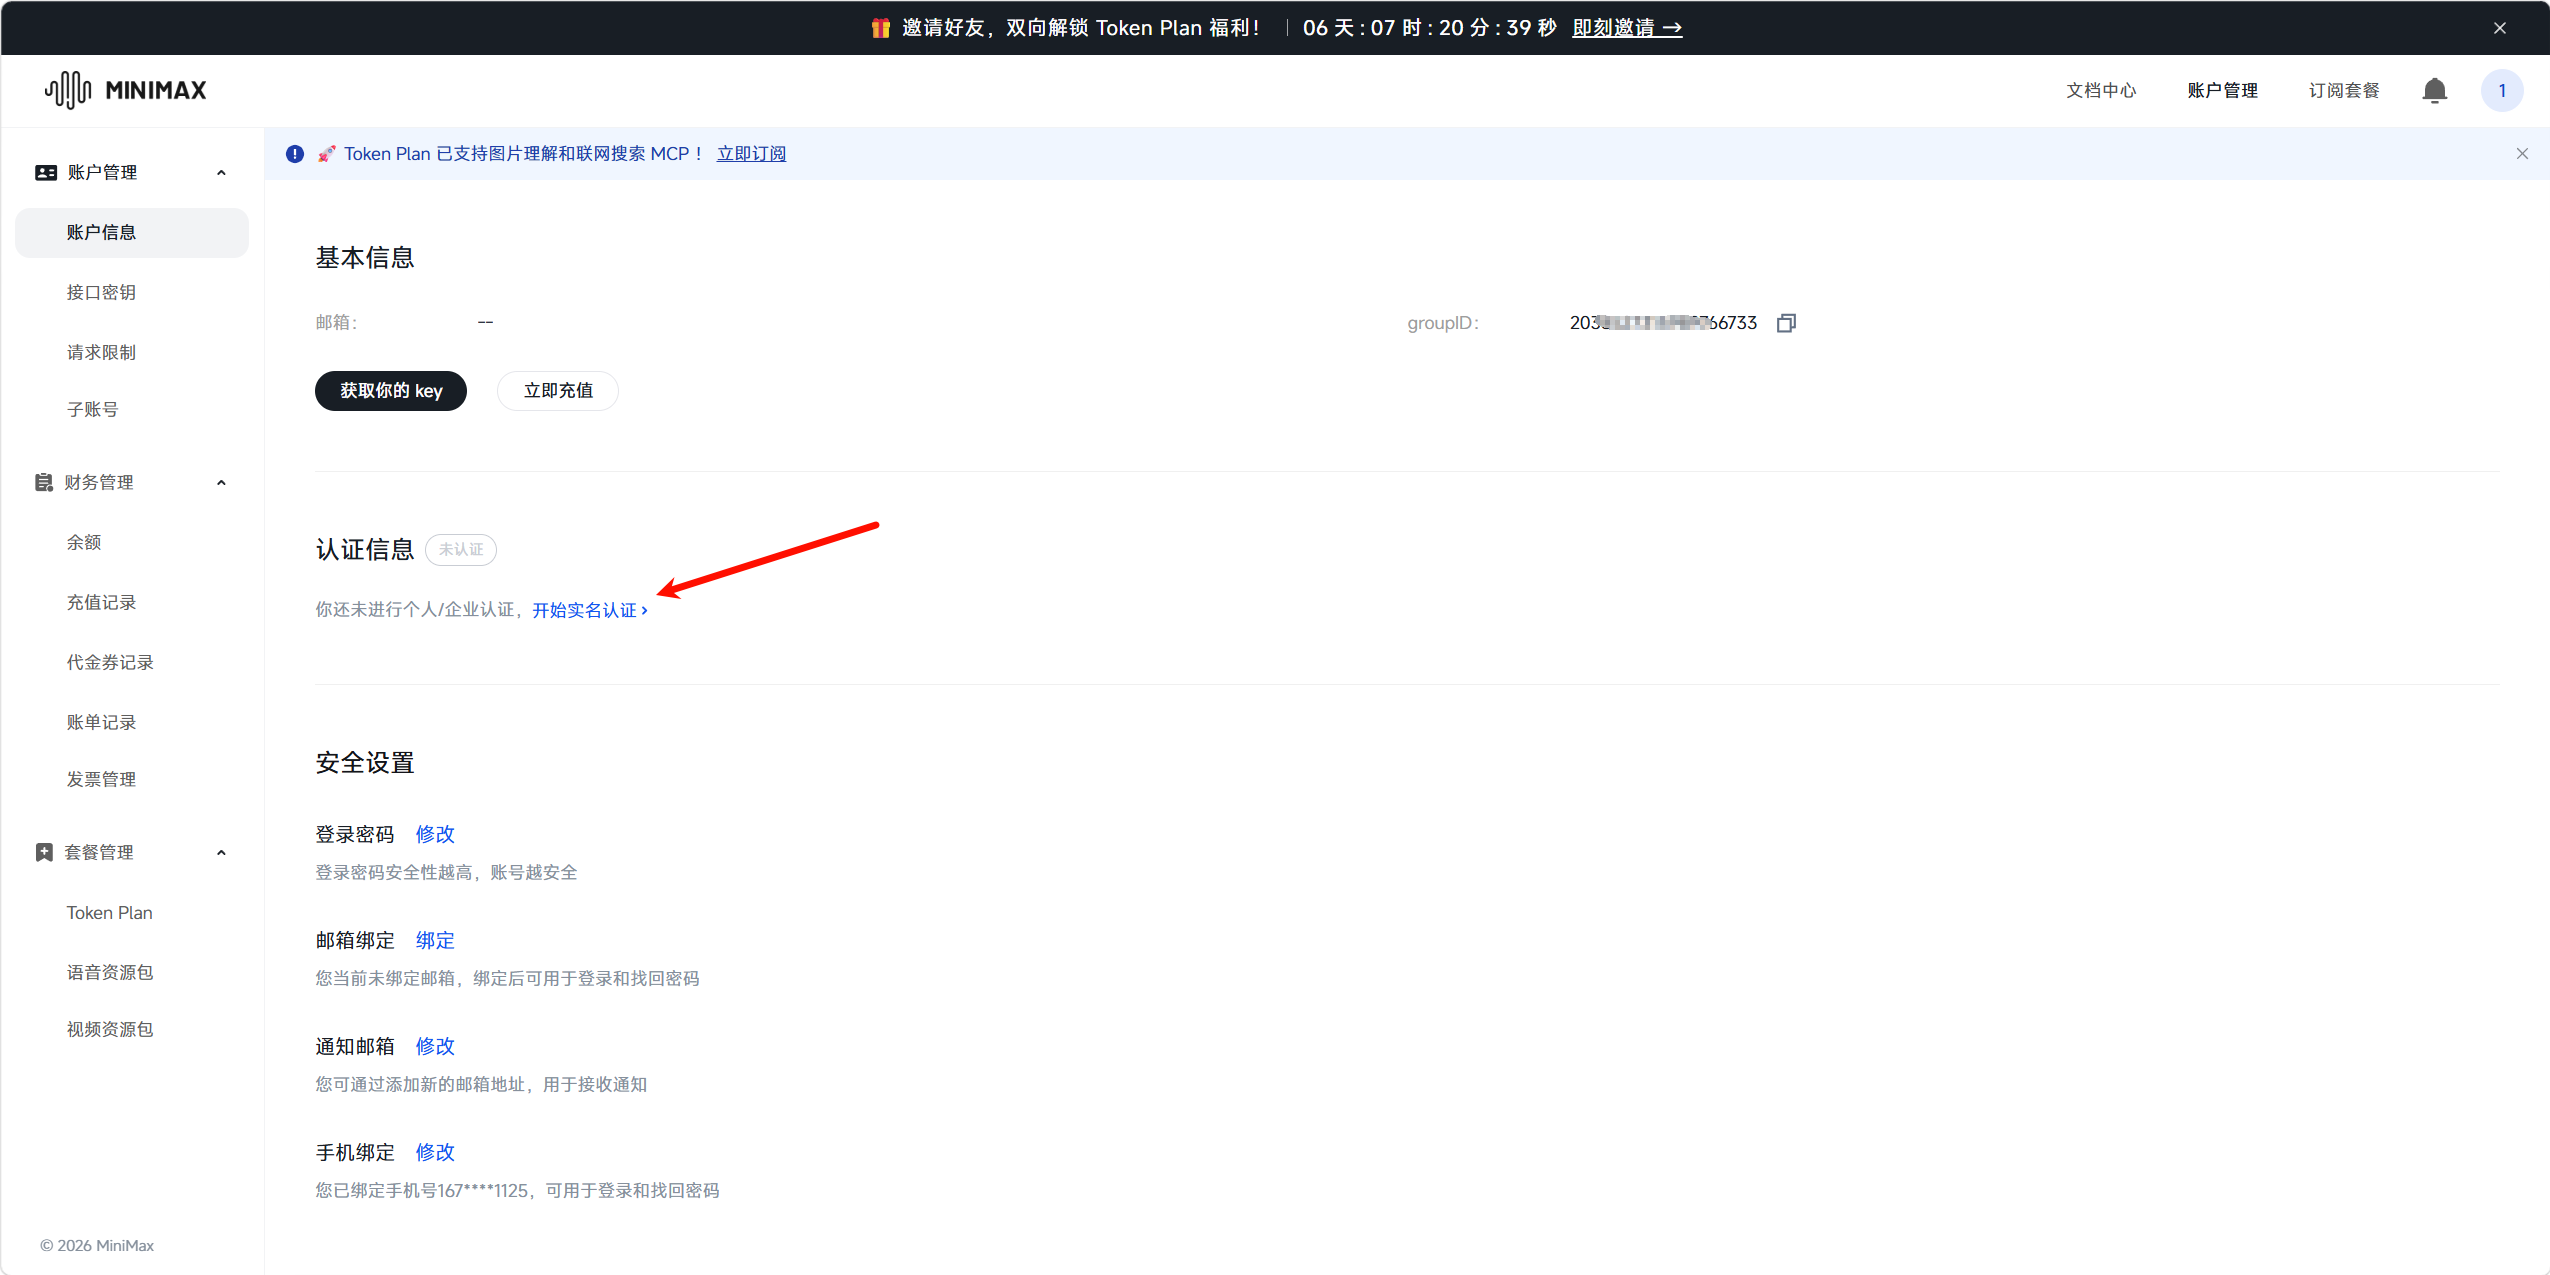The height and width of the screenshot is (1275, 2550).
Task: Click 修改 next to 通知邮箱
Action: click(x=435, y=1046)
